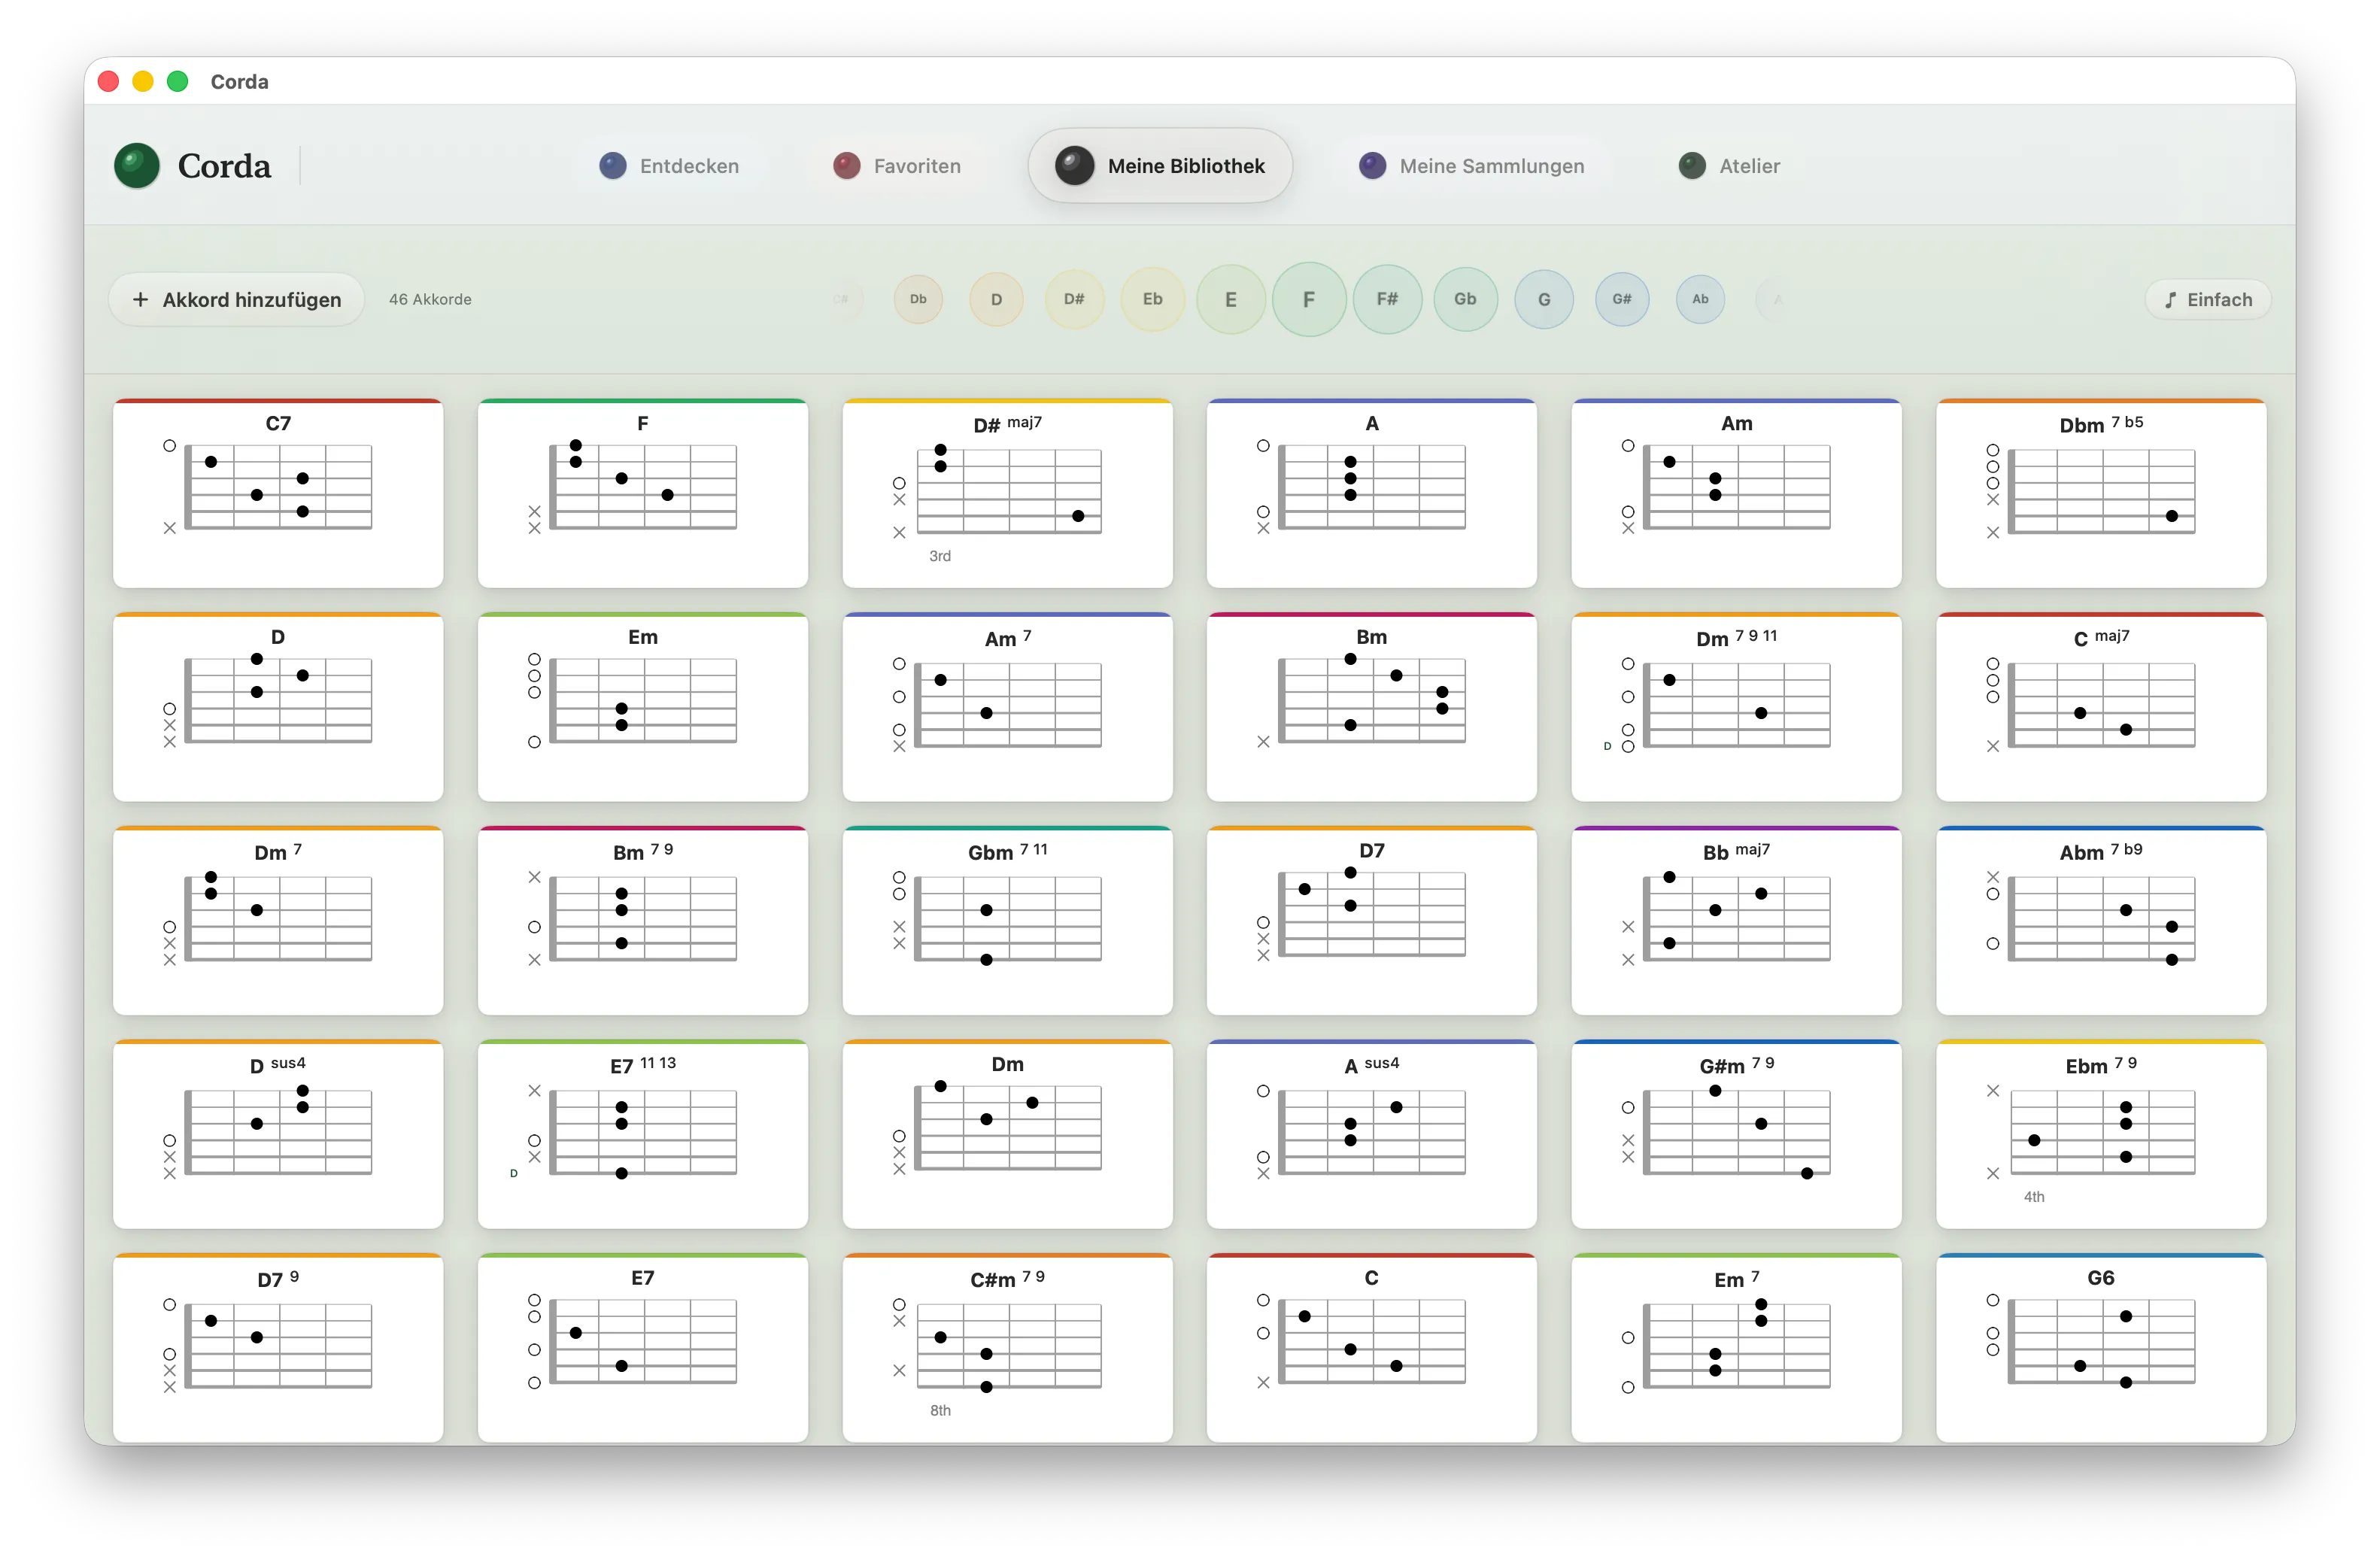The width and height of the screenshot is (2380, 1557).
Task: Click the Akkord hinzufügen button
Action: click(x=236, y=300)
